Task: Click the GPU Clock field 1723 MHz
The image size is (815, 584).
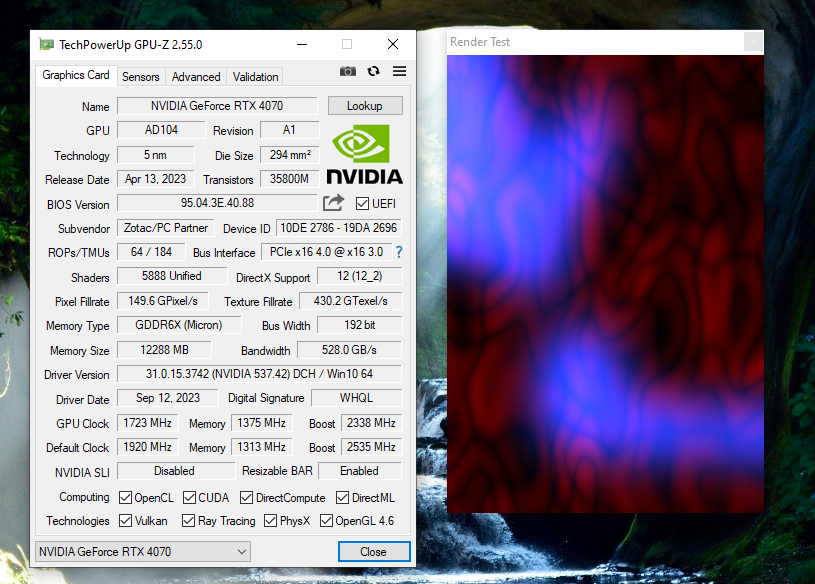Action: (148, 423)
